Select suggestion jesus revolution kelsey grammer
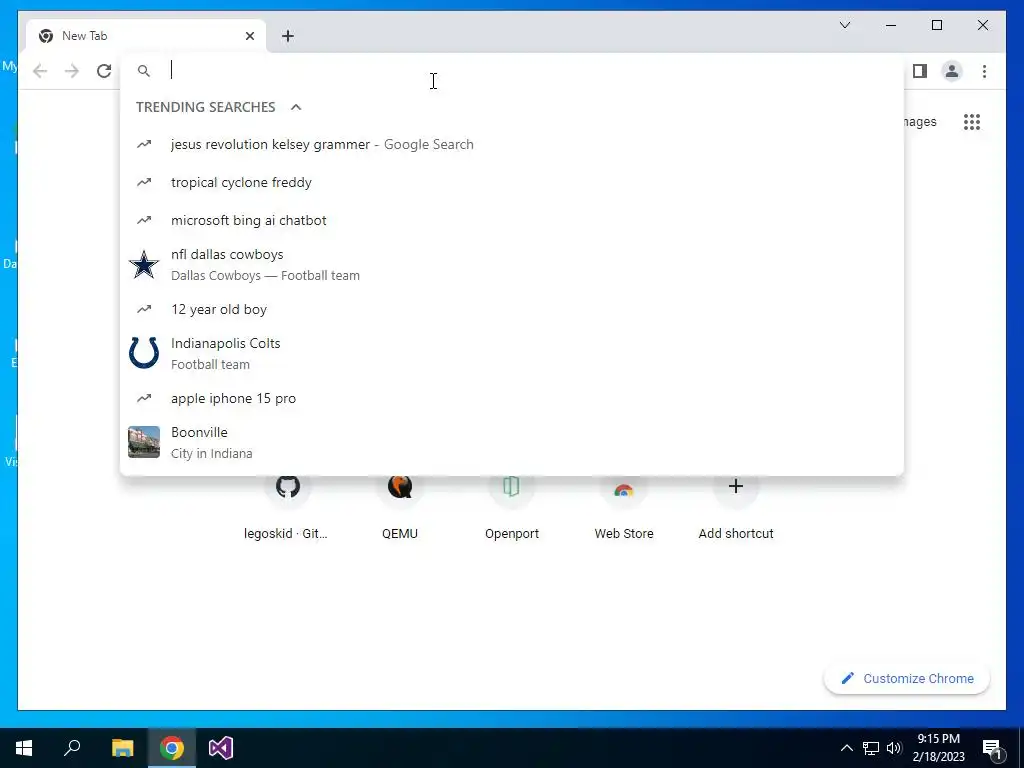This screenshot has height=768, width=1024. pos(512,144)
